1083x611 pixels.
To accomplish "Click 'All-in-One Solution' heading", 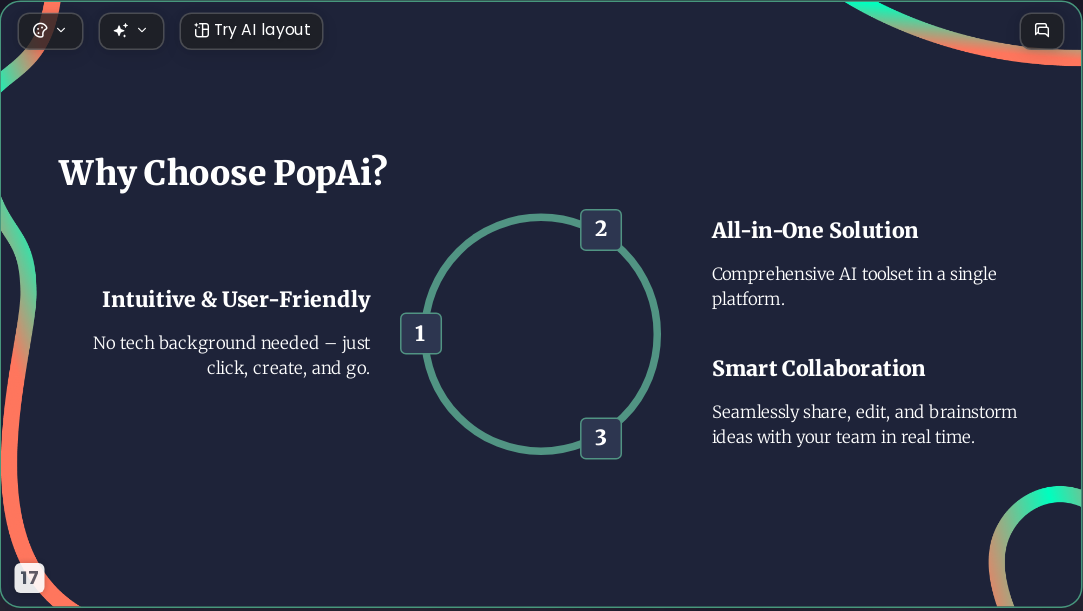I will click(815, 231).
